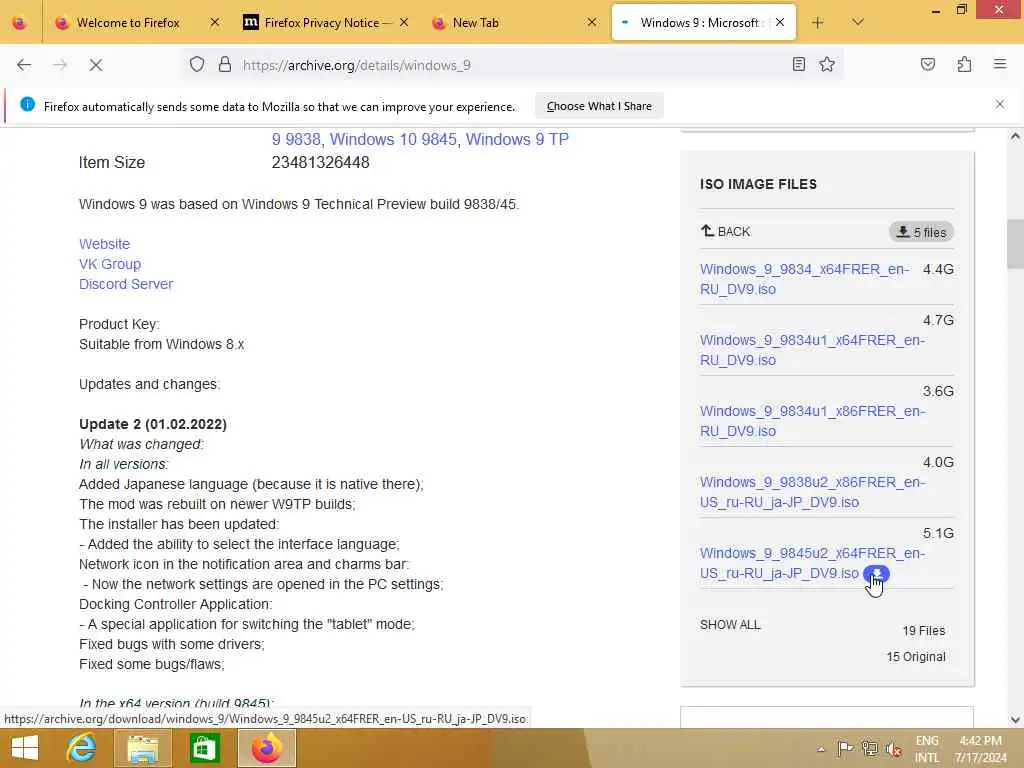Download Windows_9_9834_x64FRER_en-RU_DV9.iso

(804, 279)
